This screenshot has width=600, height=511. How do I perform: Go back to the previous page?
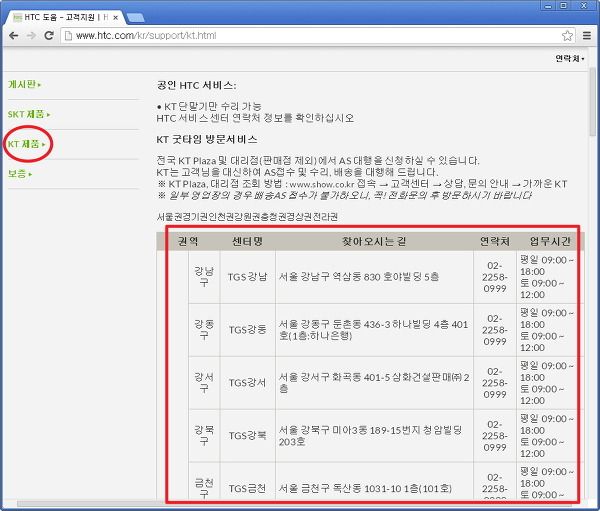(13, 36)
